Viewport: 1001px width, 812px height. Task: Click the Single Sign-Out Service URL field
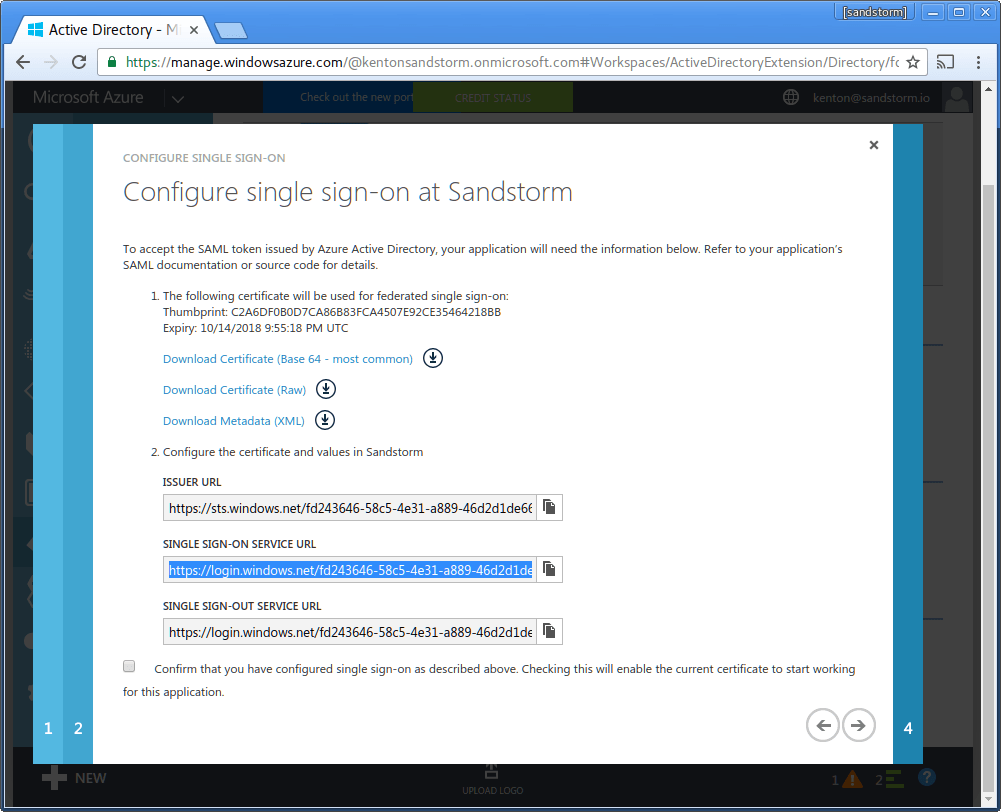point(350,631)
